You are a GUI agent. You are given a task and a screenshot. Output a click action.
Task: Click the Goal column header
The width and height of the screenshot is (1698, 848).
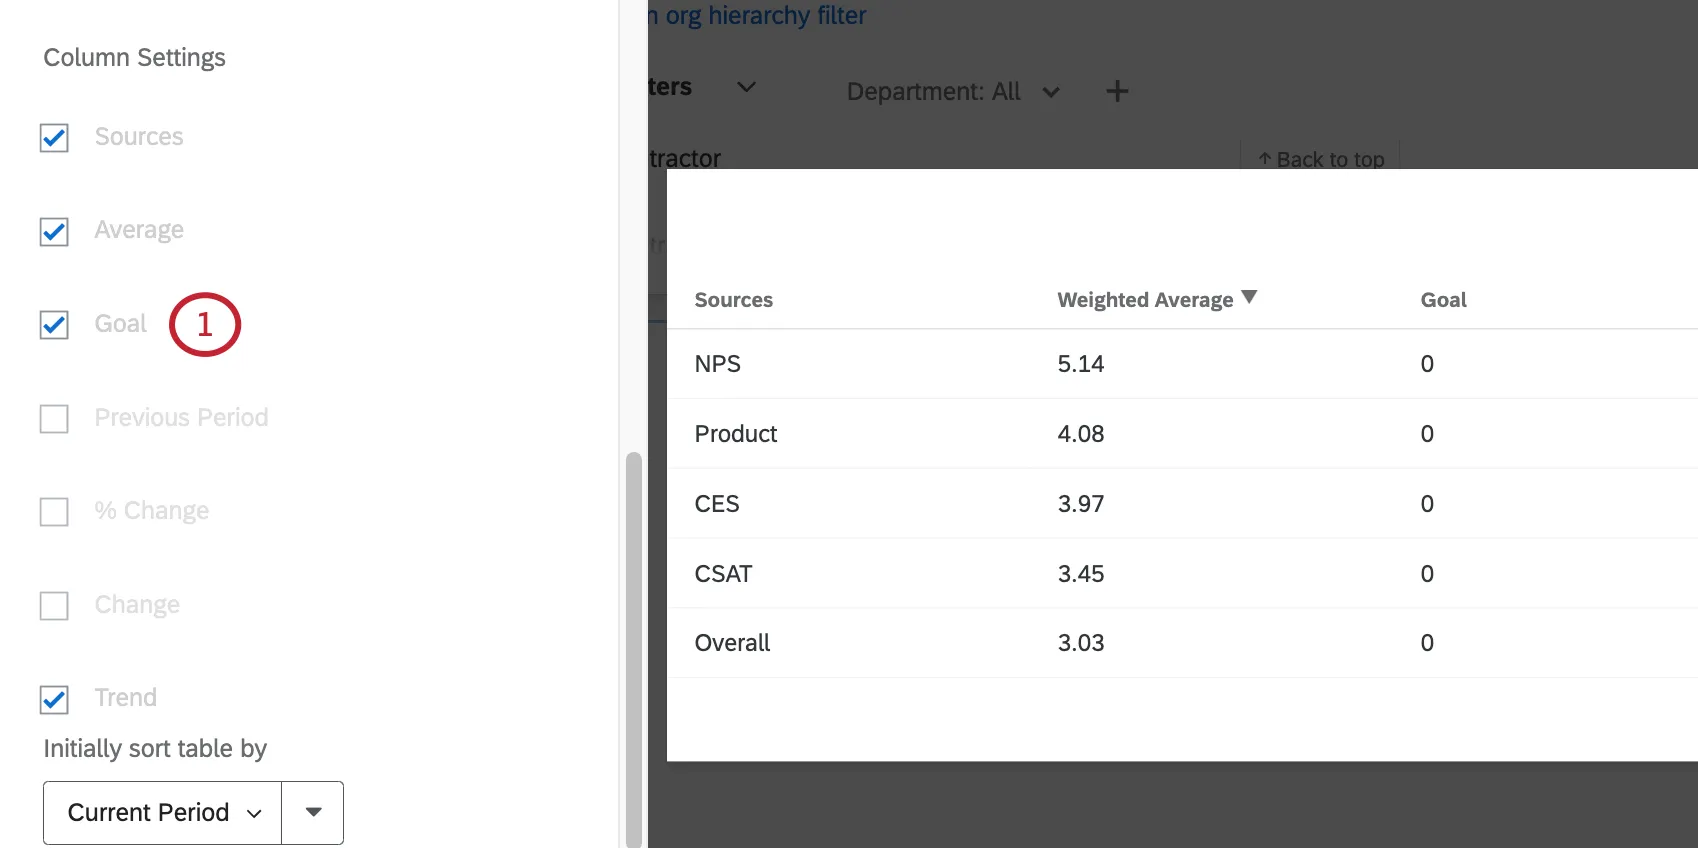click(1443, 299)
